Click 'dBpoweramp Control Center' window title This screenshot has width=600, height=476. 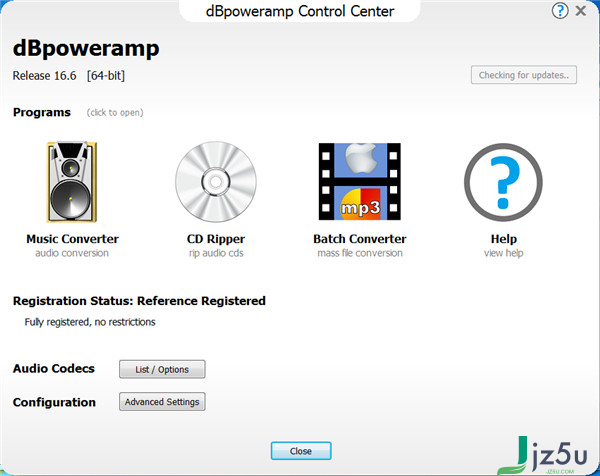[x=300, y=11]
